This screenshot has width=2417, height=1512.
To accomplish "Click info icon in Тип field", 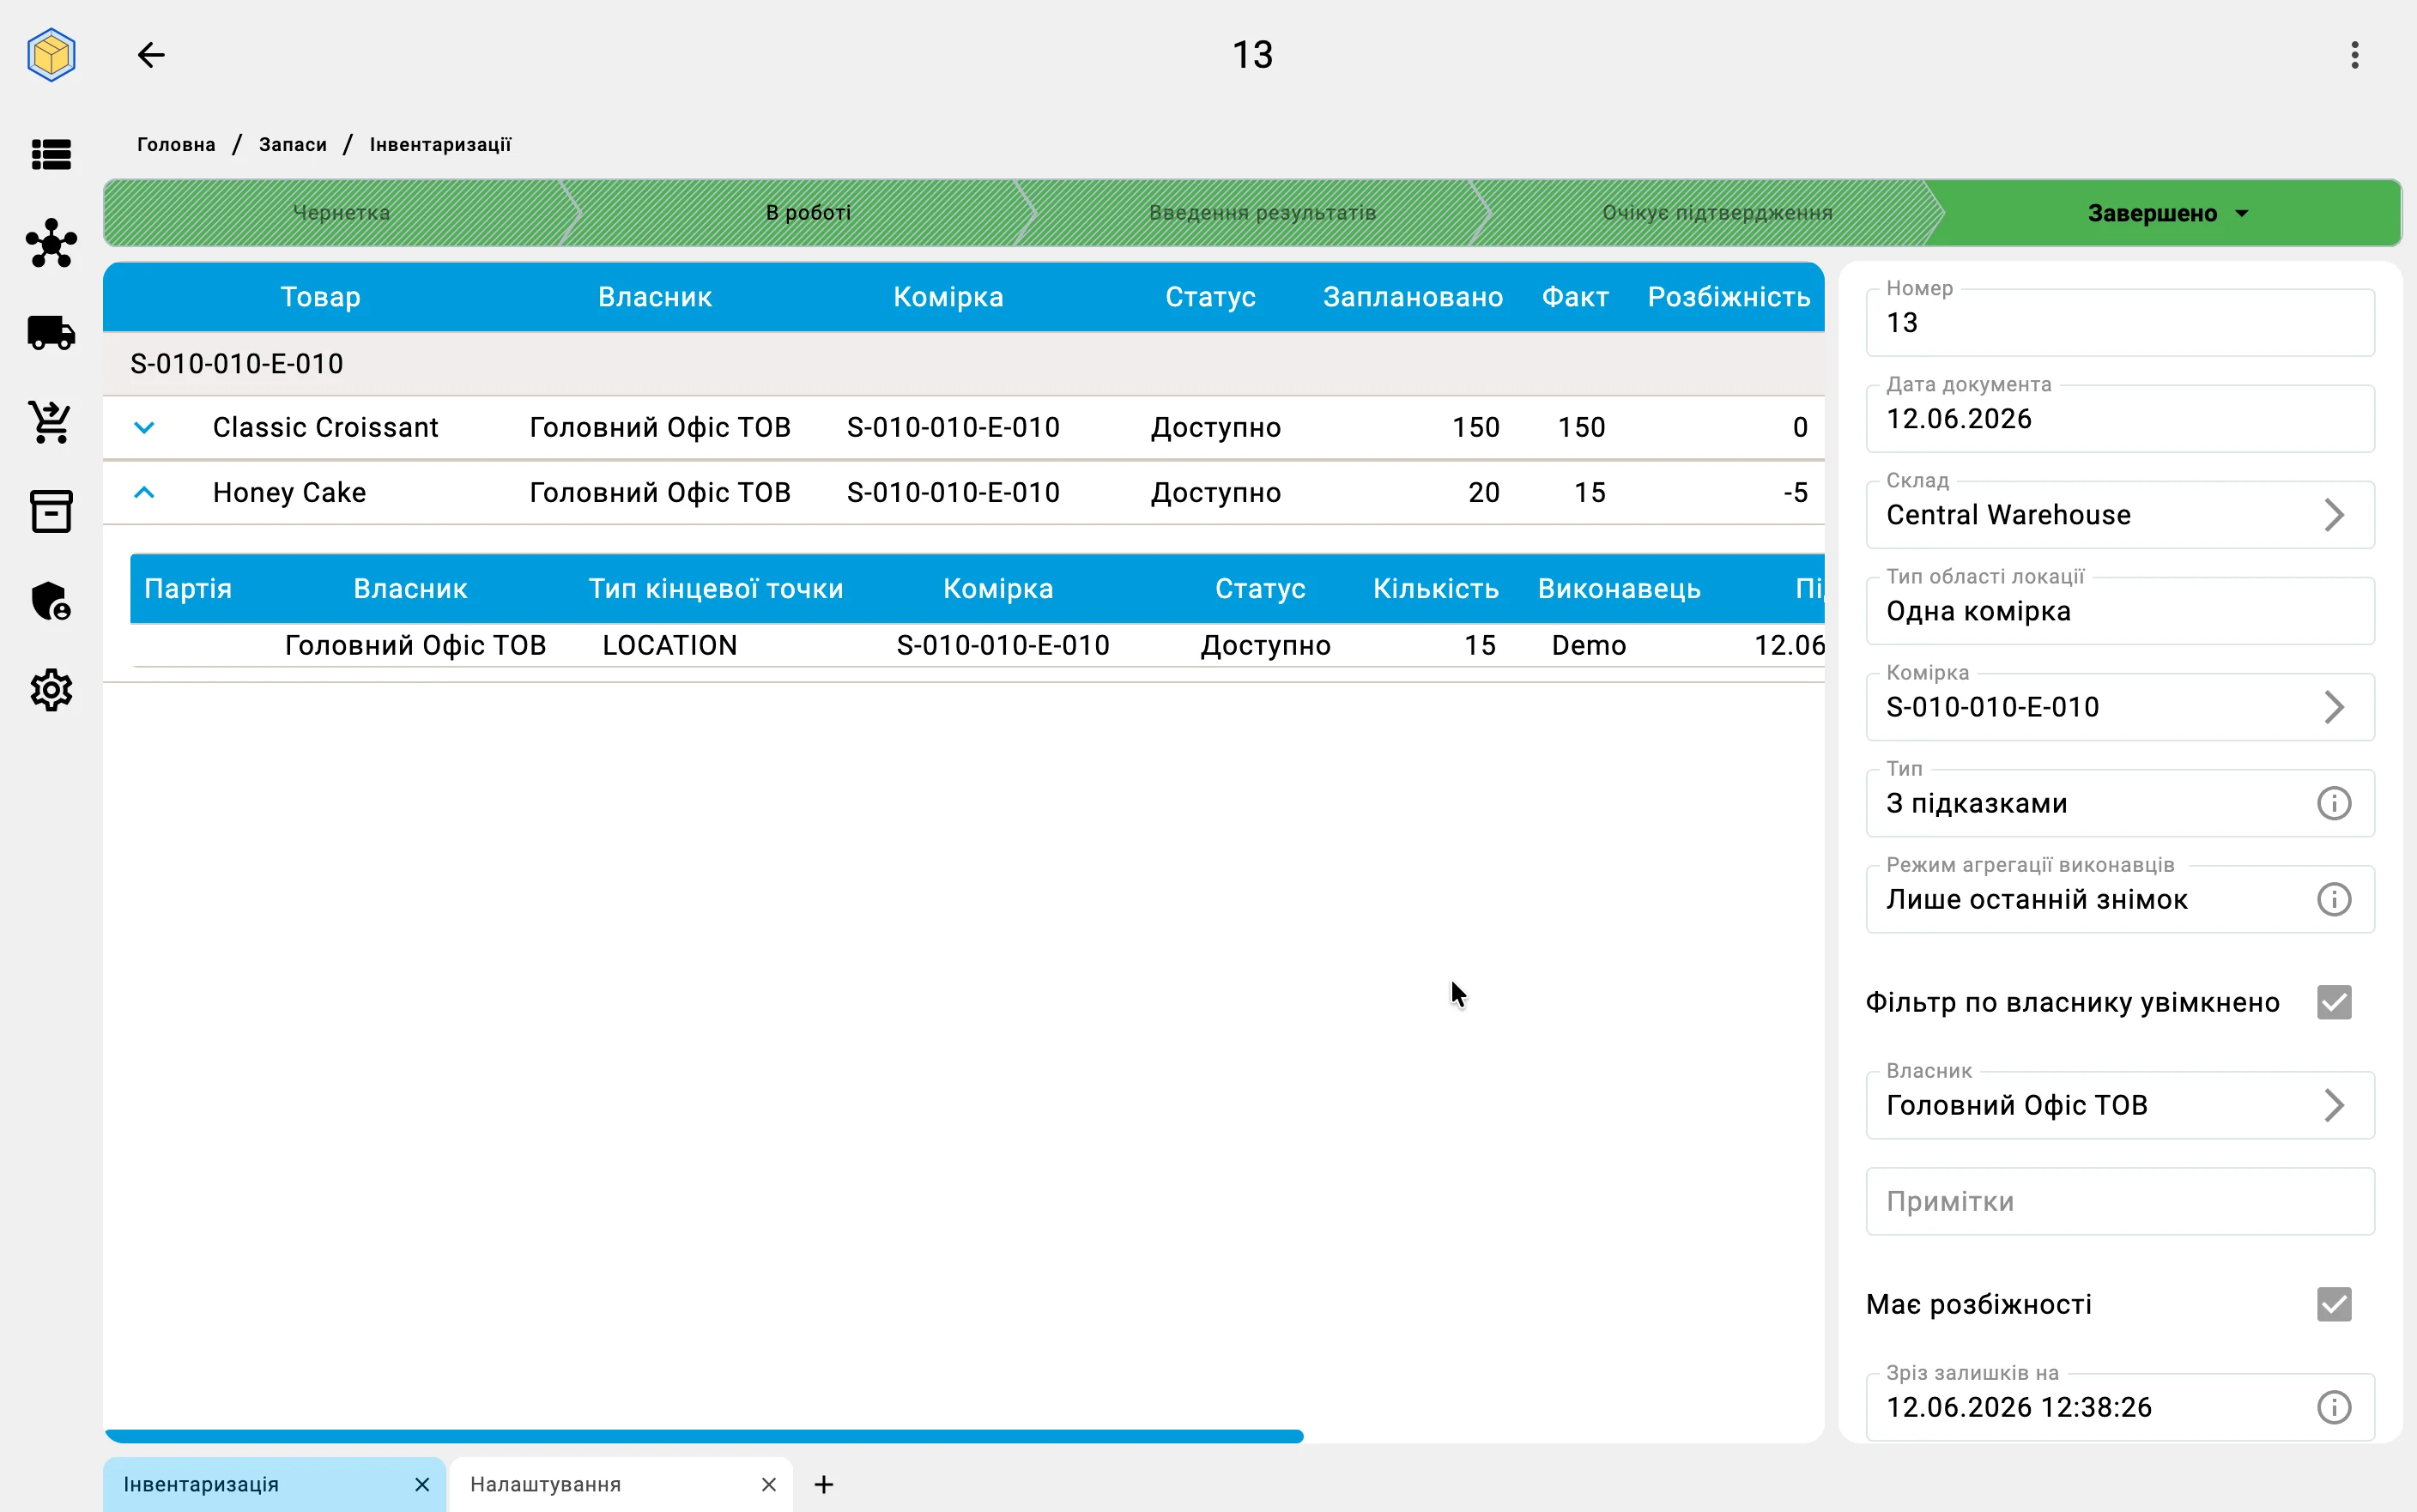I will (2333, 803).
